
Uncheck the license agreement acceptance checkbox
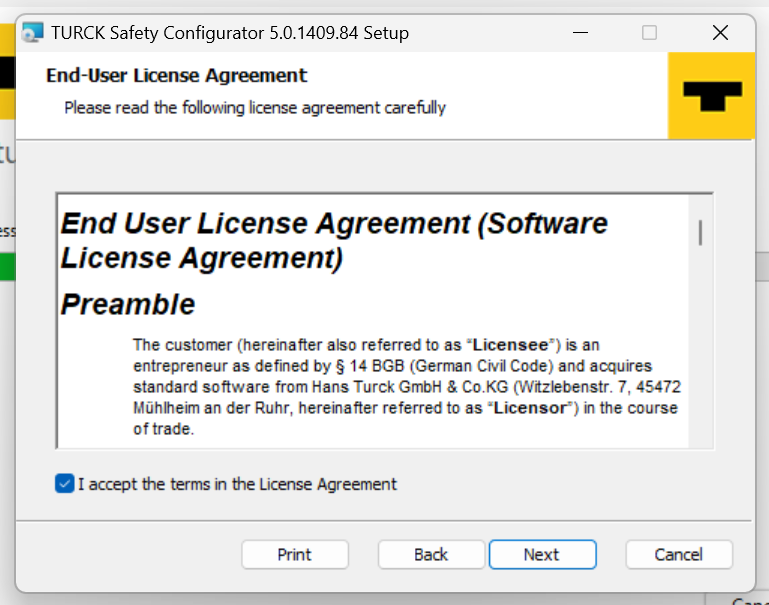[65, 483]
